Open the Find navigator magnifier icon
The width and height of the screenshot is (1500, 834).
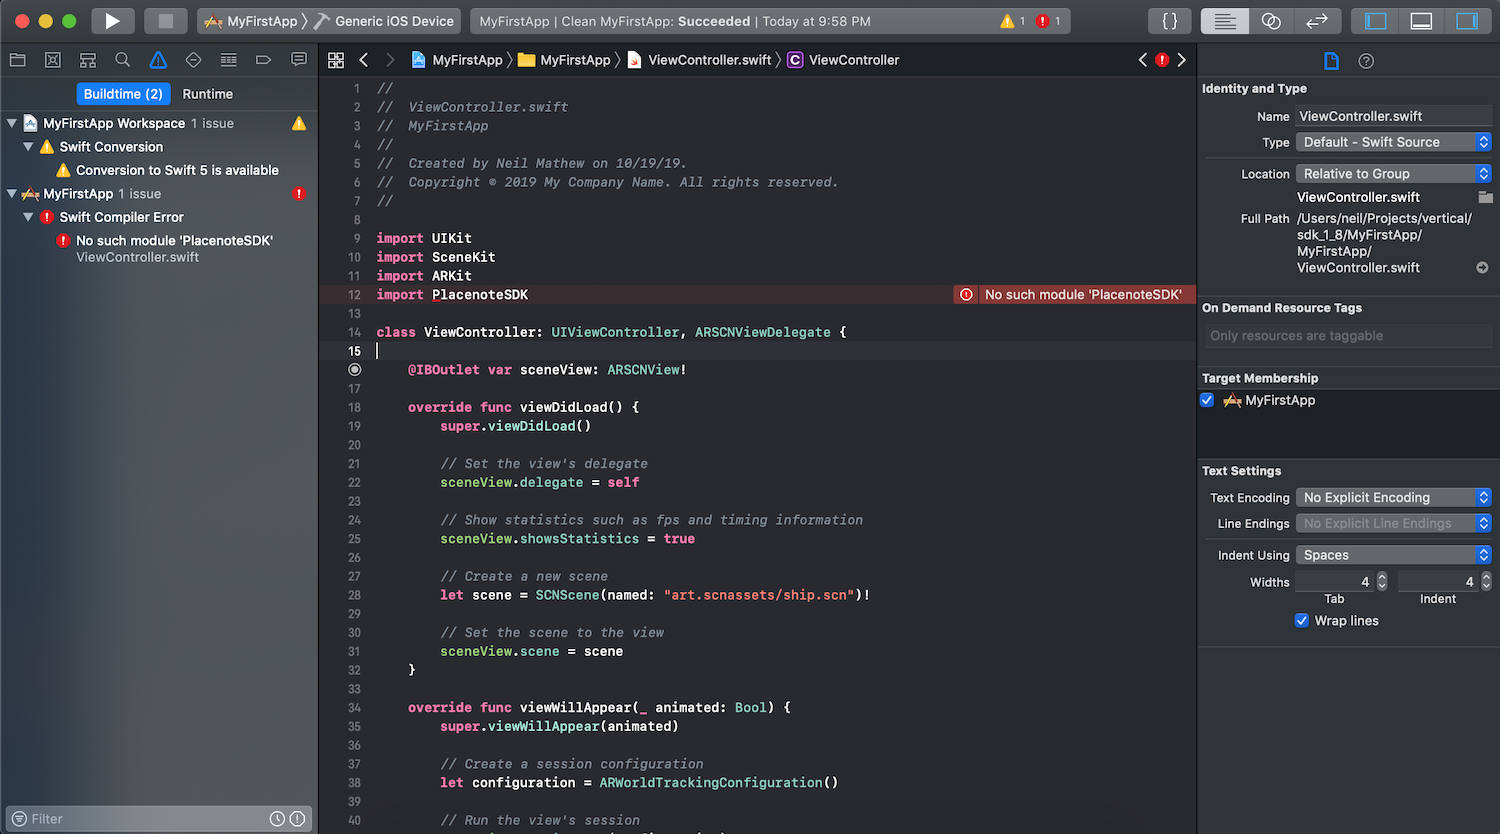coord(123,60)
